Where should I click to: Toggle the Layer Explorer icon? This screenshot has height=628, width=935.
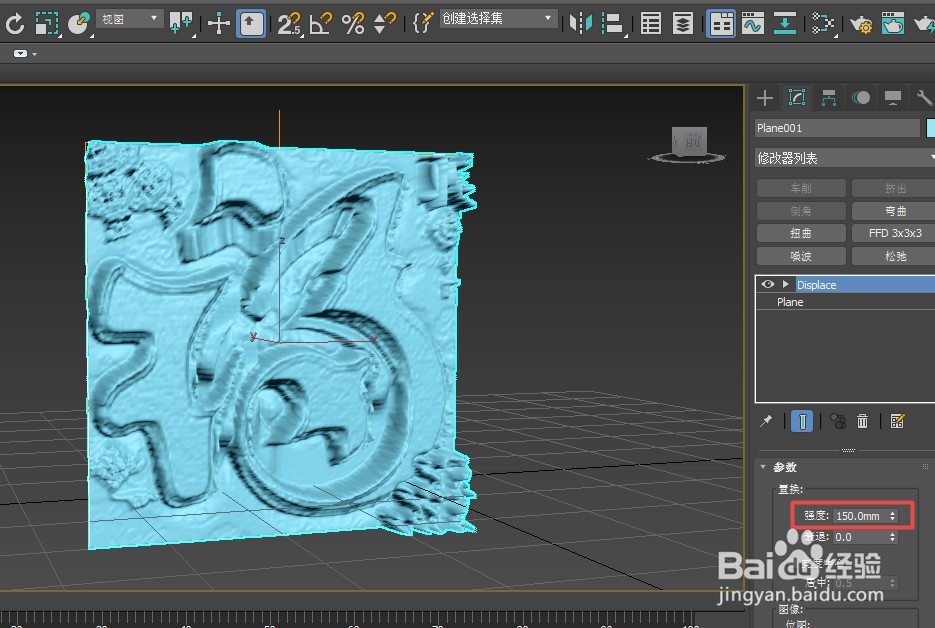tap(682, 24)
